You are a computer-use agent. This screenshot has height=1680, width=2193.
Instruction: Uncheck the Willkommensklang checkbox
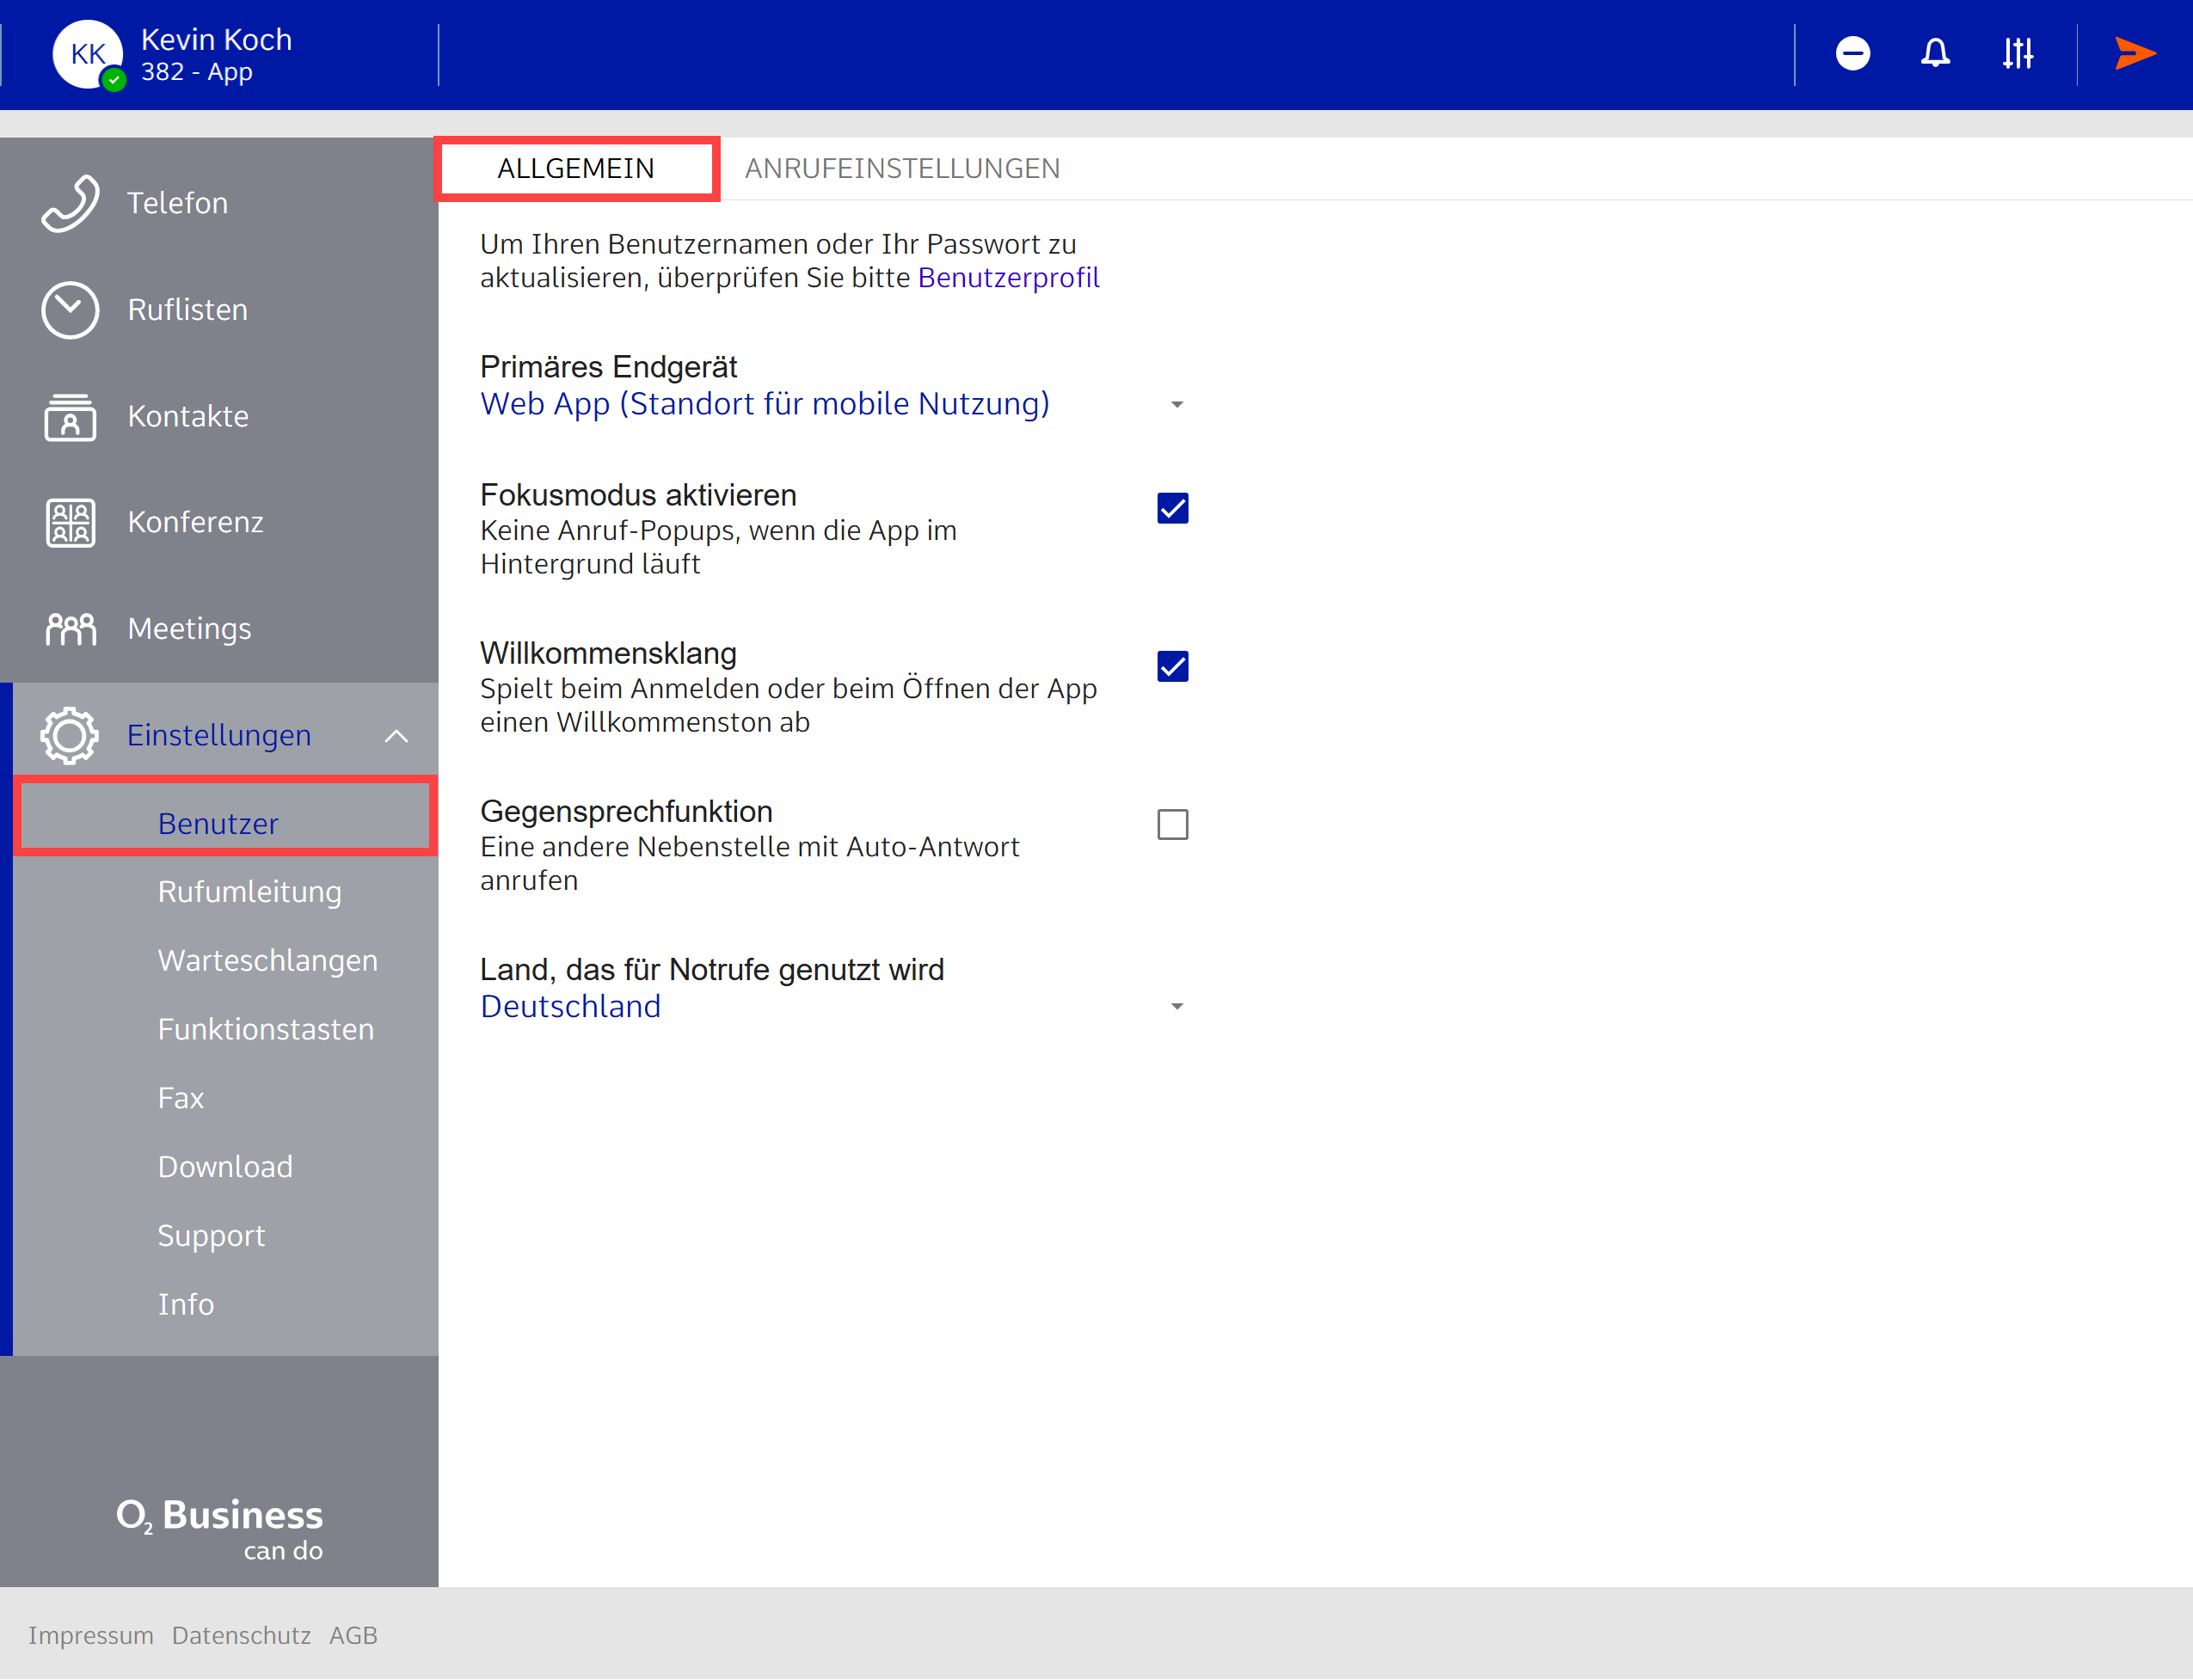[x=1172, y=666]
